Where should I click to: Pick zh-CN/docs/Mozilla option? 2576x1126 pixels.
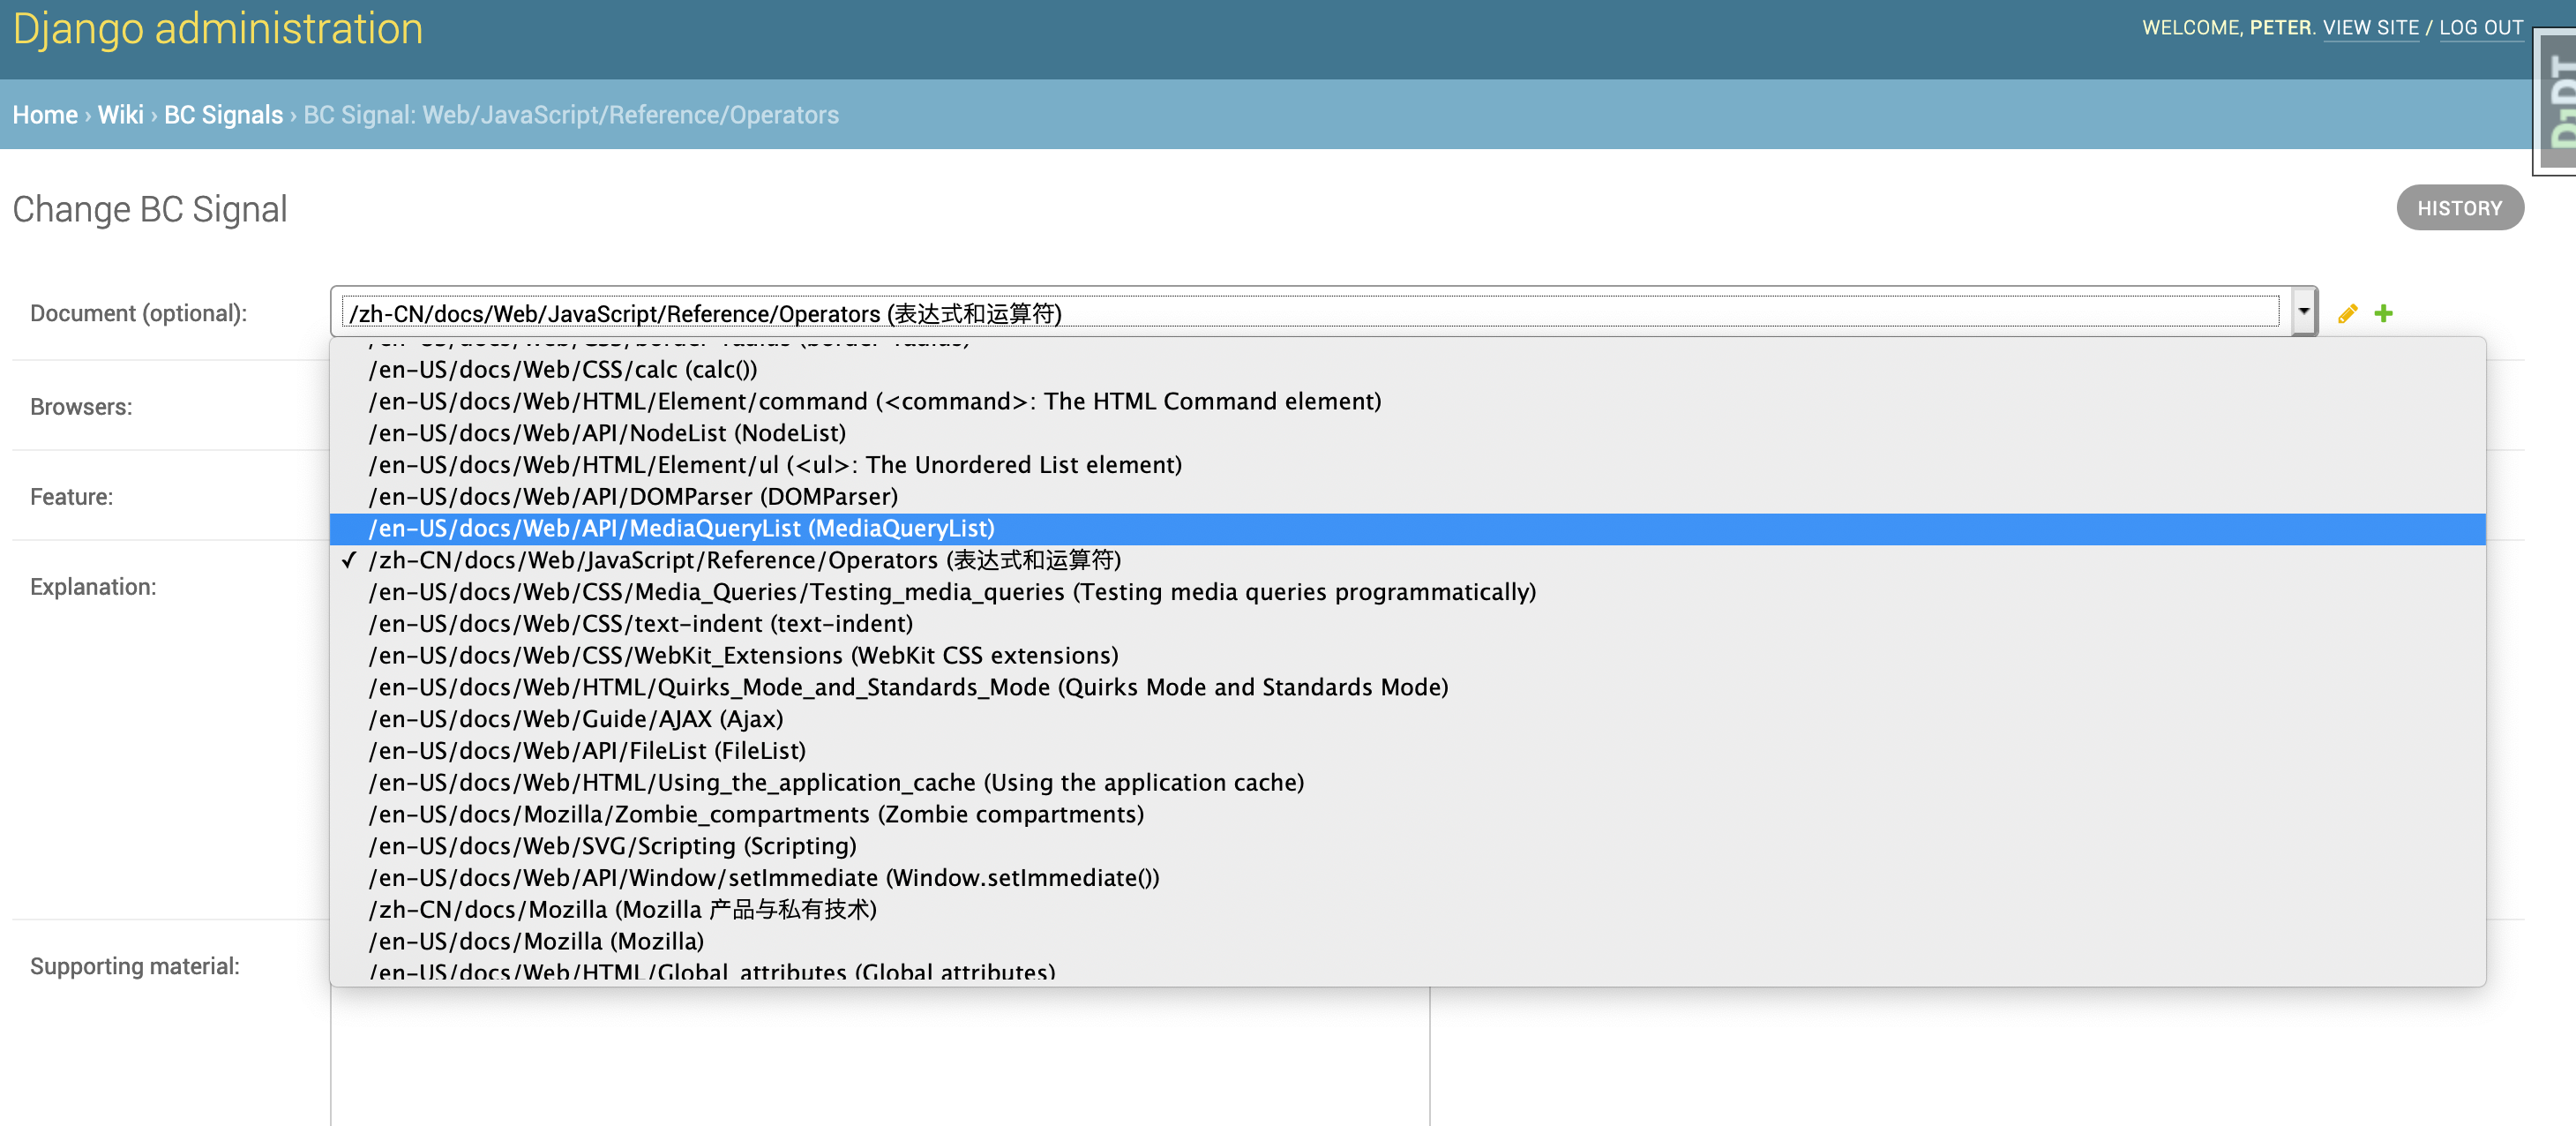pos(1407,910)
